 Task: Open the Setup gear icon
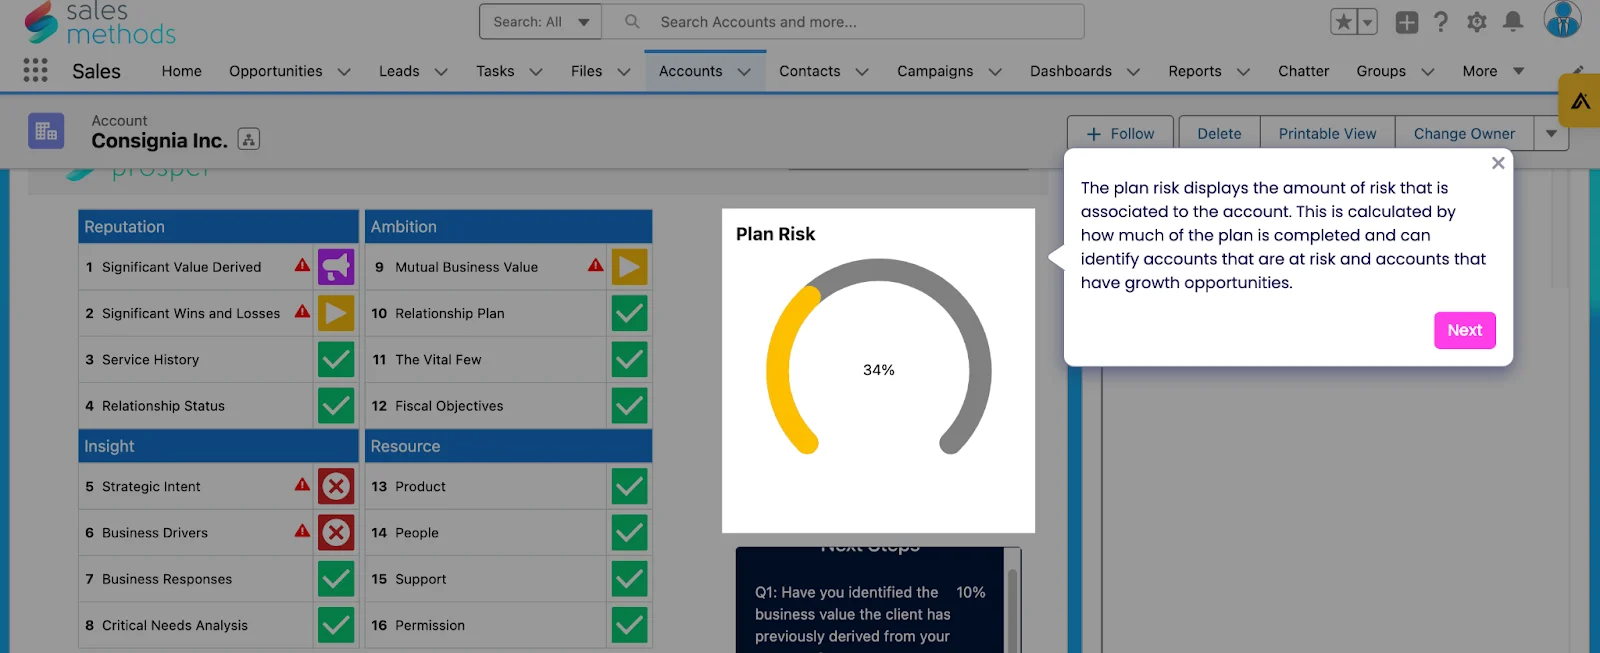pyautogui.click(x=1477, y=22)
